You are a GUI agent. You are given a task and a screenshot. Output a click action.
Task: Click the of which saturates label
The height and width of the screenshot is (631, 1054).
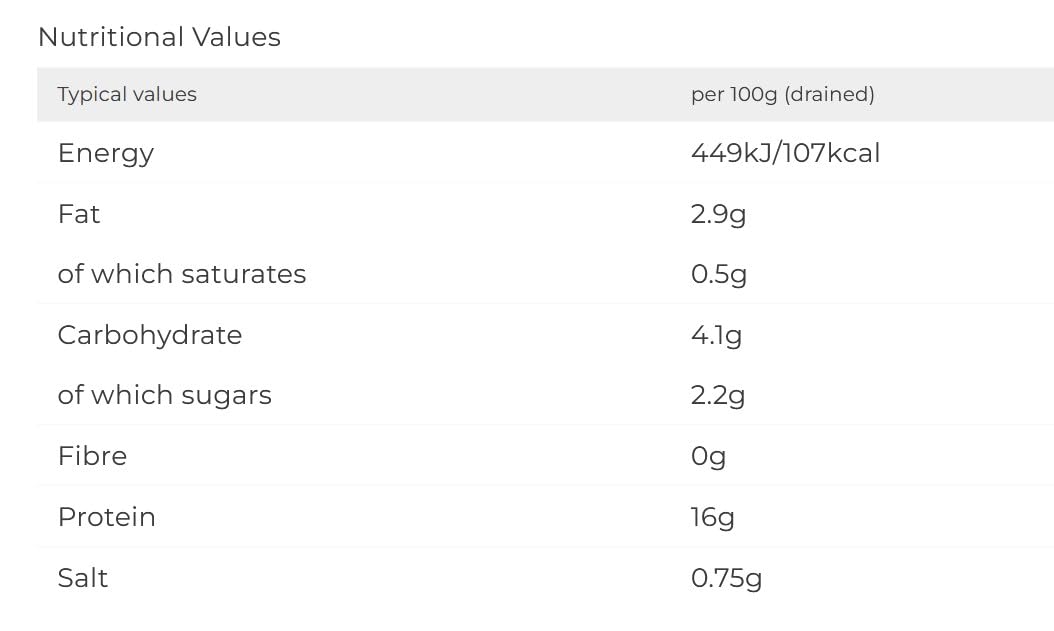(x=182, y=274)
